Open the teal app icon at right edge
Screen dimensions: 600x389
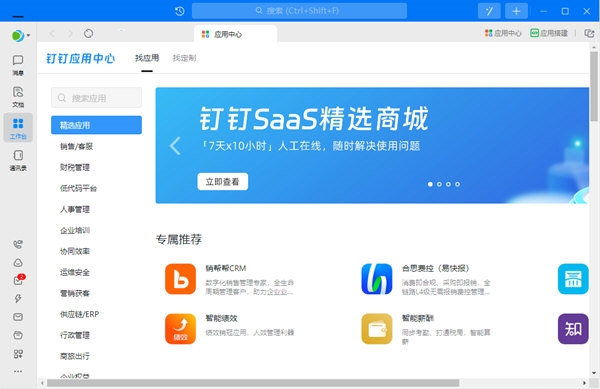(x=573, y=279)
